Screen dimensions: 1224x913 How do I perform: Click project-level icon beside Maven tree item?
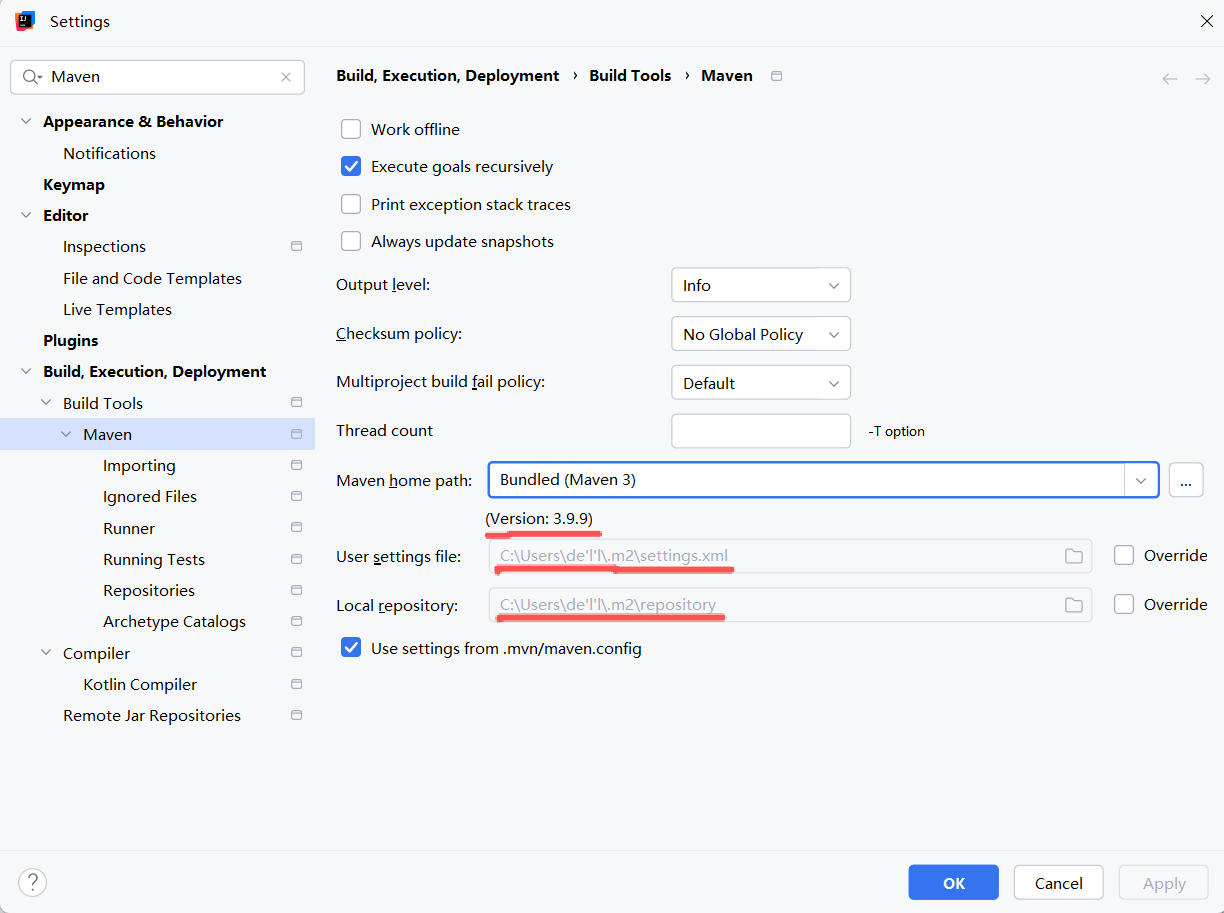pyautogui.click(x=296, y=434)
